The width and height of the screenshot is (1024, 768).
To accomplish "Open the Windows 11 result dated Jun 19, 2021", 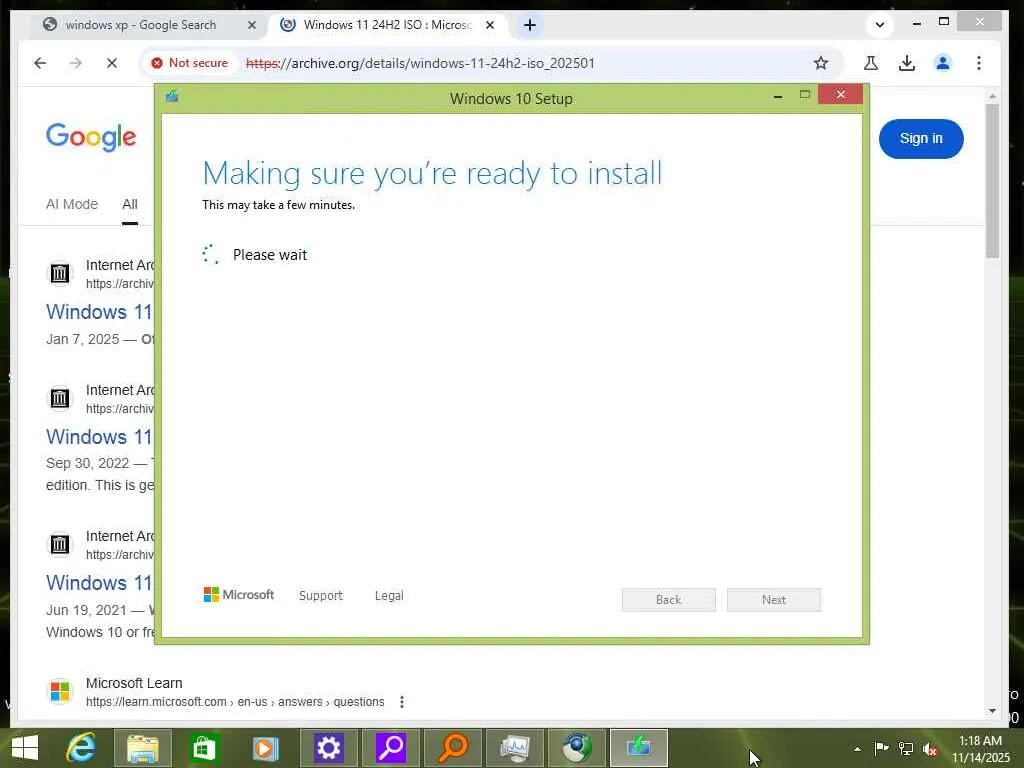I will click(99, 583).
